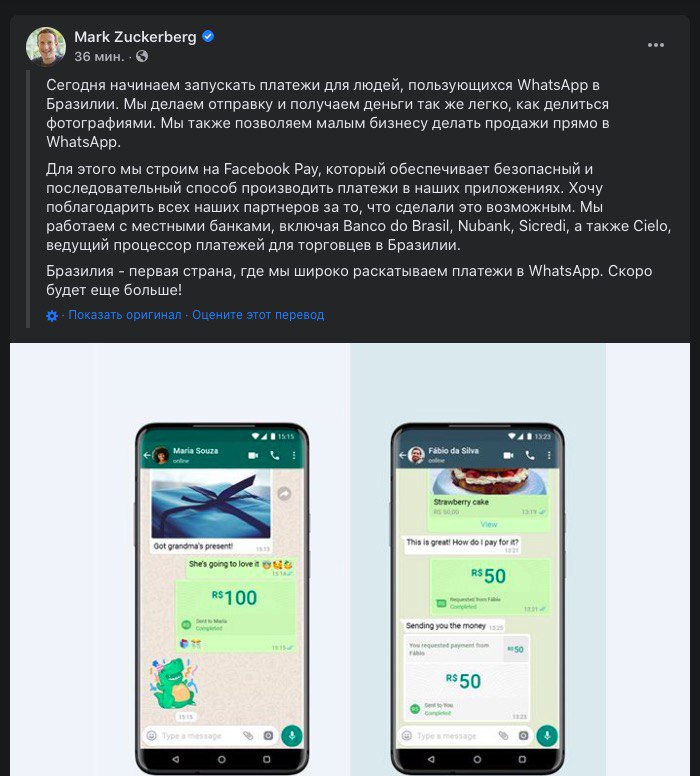Click Mark Zuckerberg's profile picture
This screenshot has width=700, height=776.
[46, 46]
